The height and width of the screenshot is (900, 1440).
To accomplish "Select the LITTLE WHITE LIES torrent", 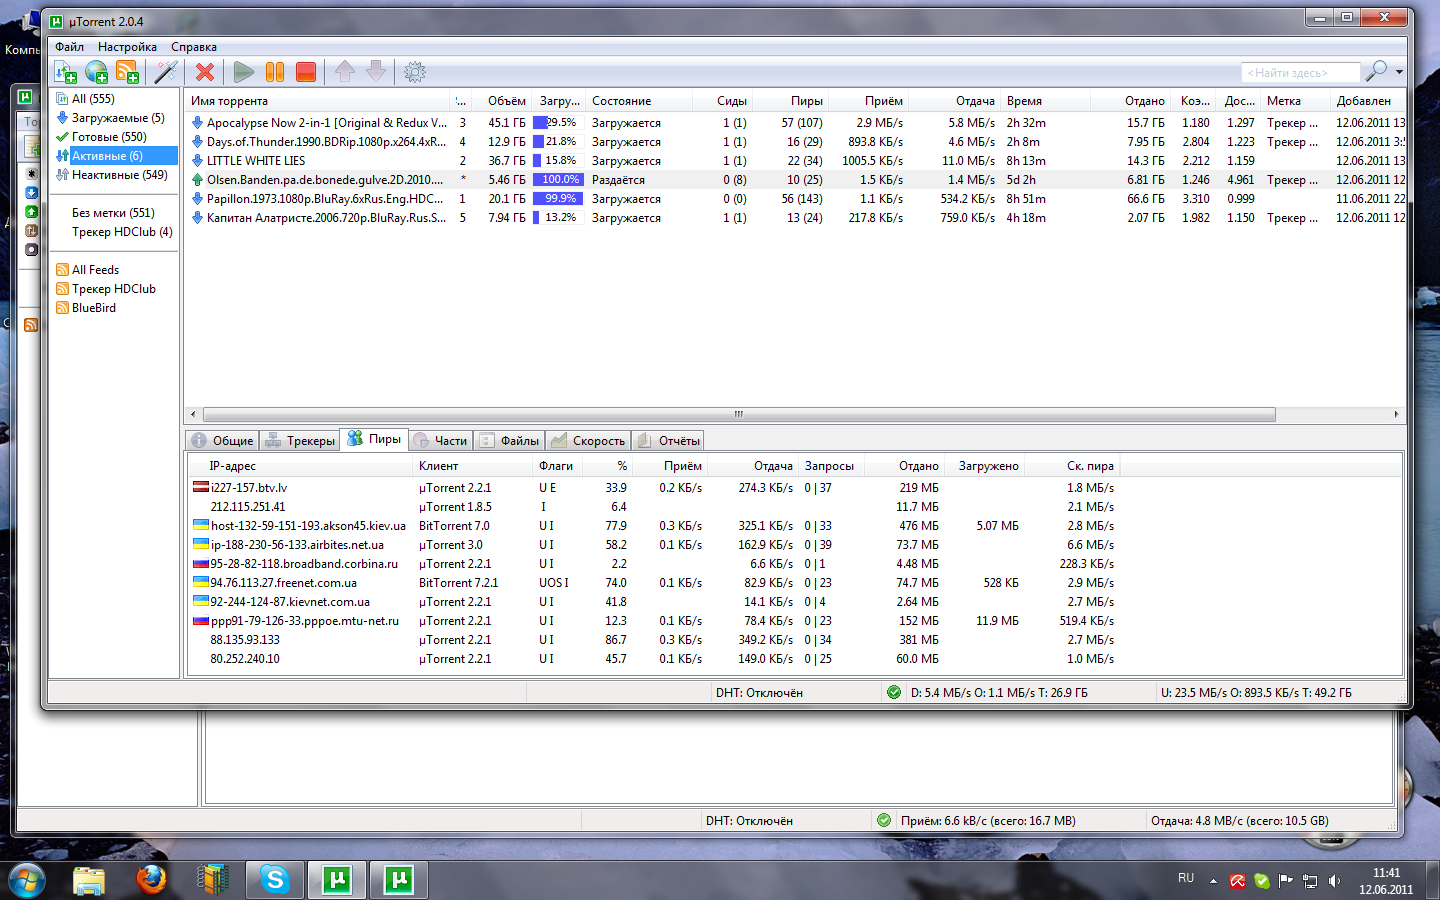I will point(795,161).
